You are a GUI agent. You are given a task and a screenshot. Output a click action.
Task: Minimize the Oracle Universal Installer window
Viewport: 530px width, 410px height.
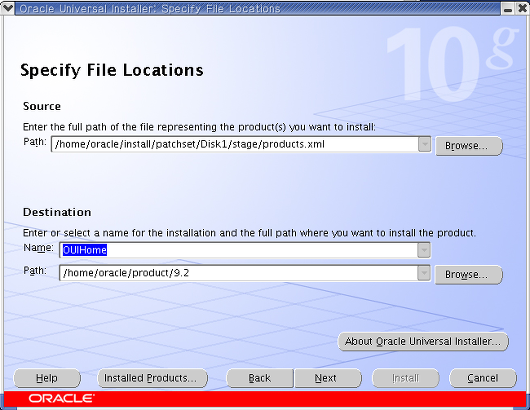click(508, 9)
